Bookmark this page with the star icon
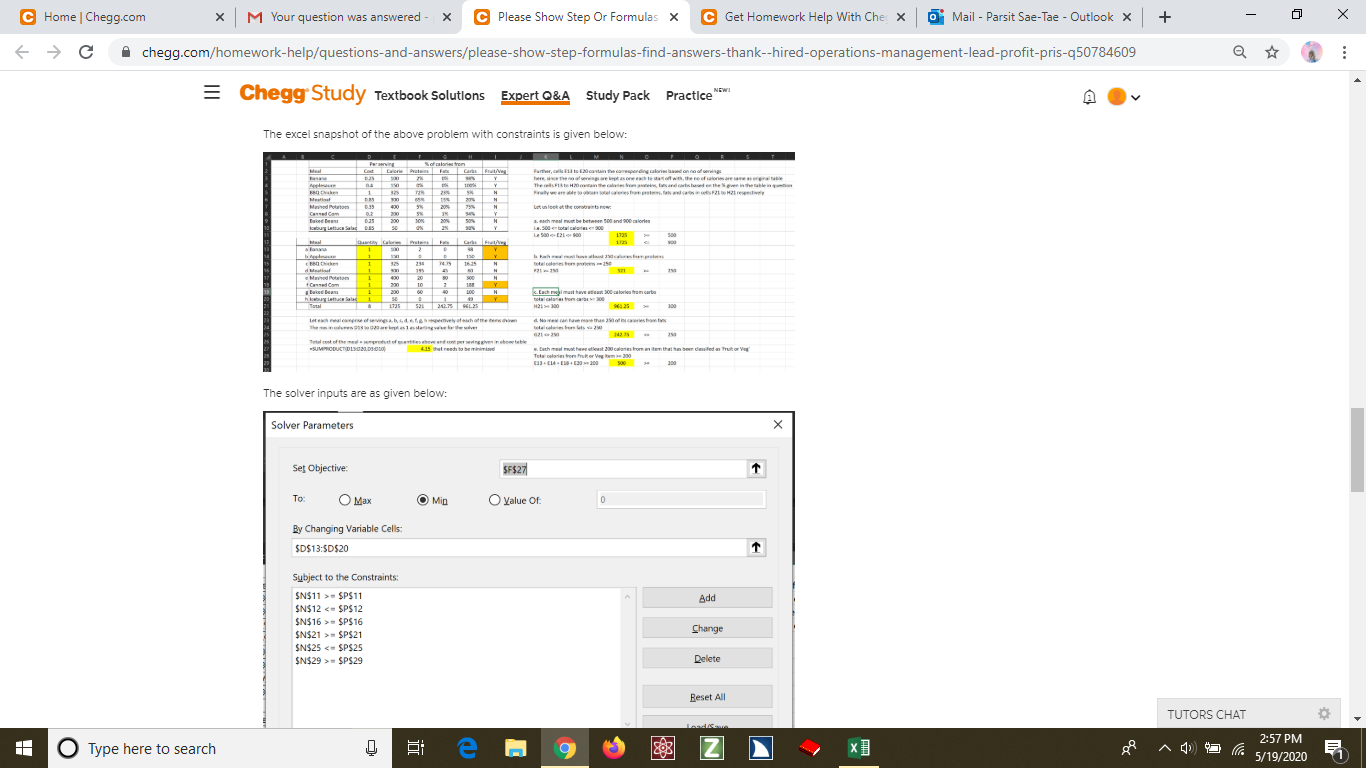This screenshot has width=1366, height=768. click(1272, 52)
